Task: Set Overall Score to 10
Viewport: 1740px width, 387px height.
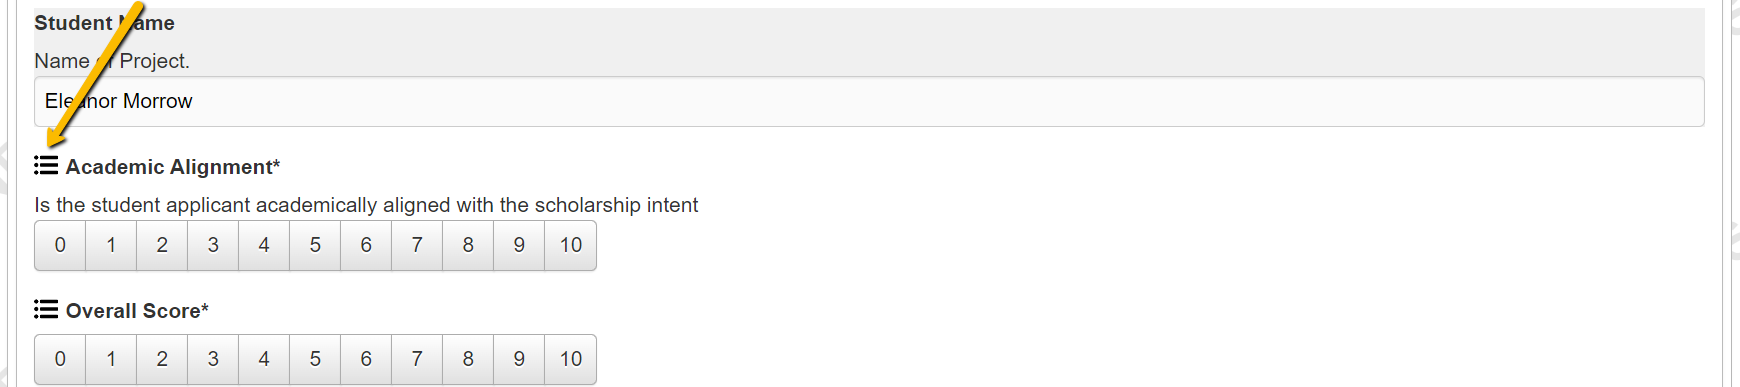Action: click(x=571, y=360)
